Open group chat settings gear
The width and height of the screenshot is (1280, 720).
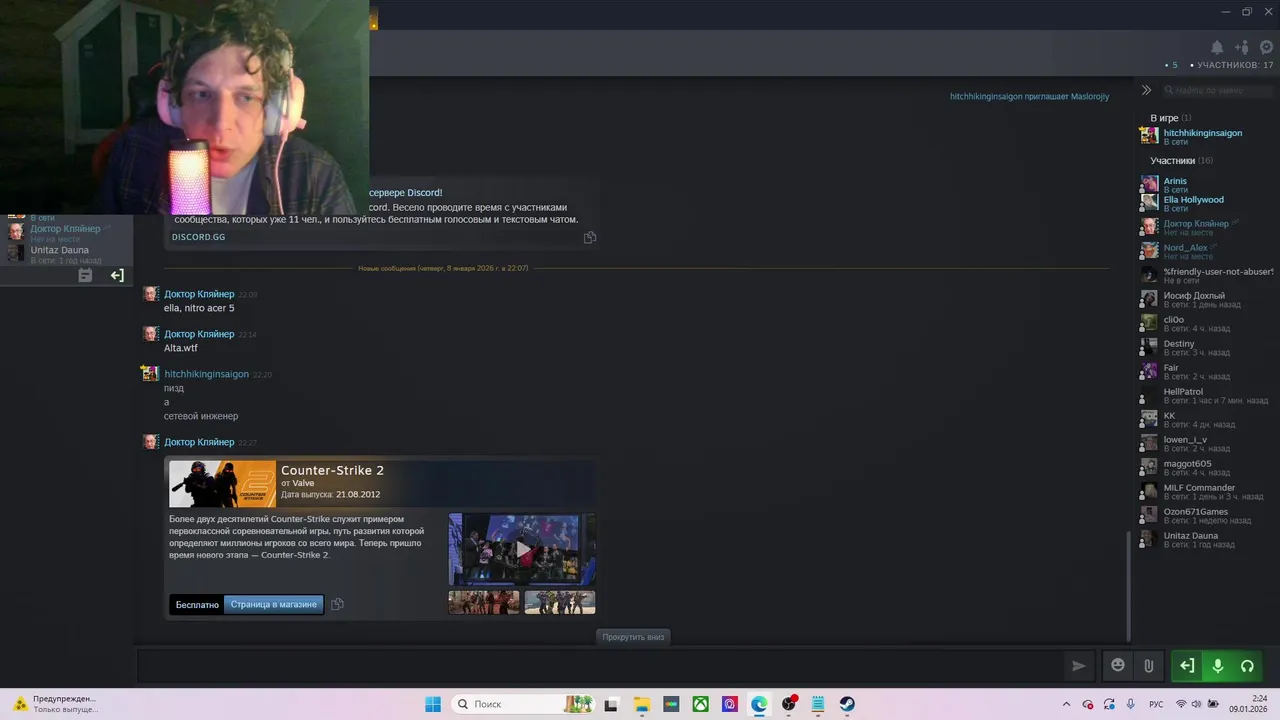click(x=1267, y=47)
